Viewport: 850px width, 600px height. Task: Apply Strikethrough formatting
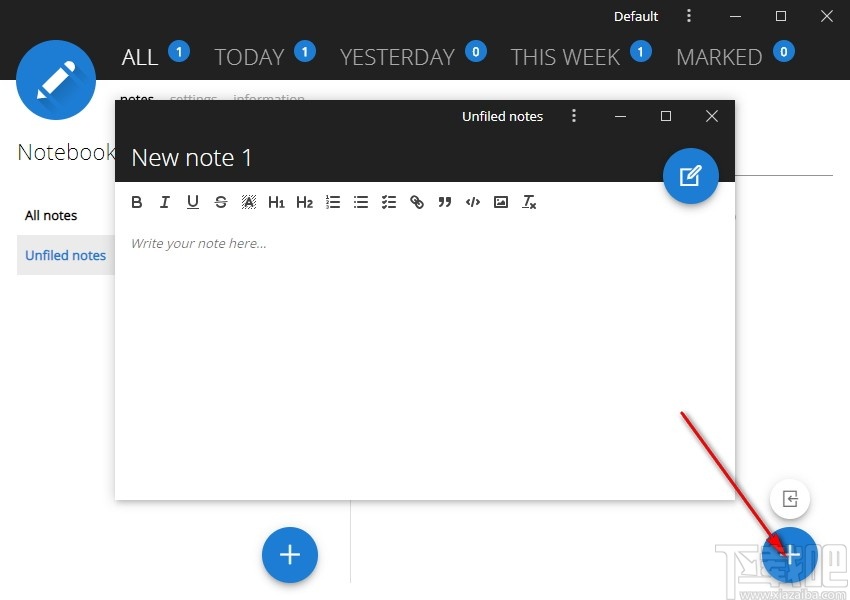221,202
